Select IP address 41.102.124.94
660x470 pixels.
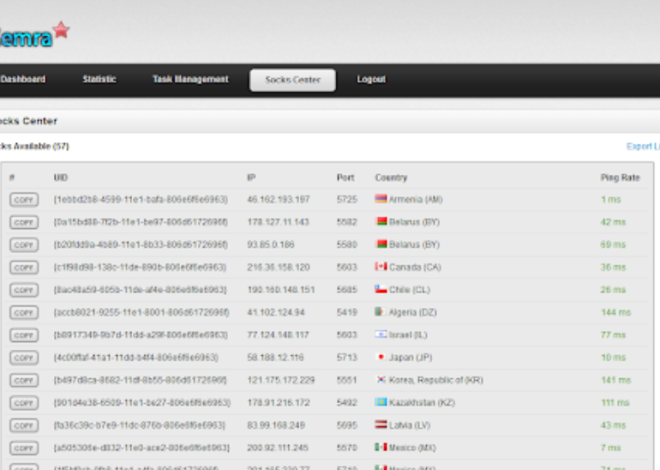pyautogui.click(x=276, y=313)
